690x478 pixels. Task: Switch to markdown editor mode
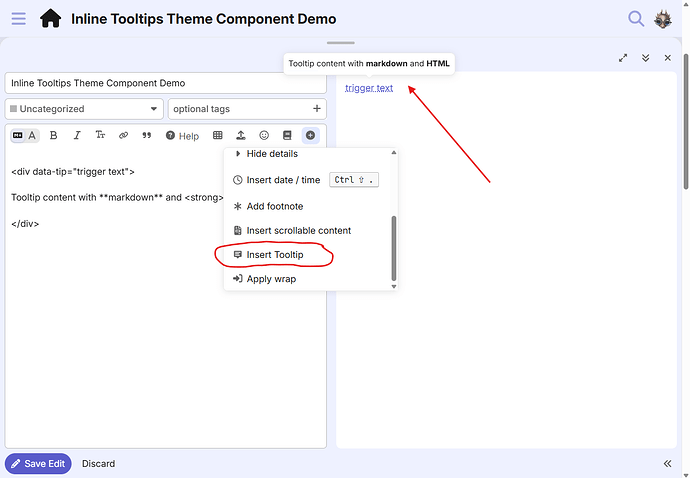click(x=18, y=136)
